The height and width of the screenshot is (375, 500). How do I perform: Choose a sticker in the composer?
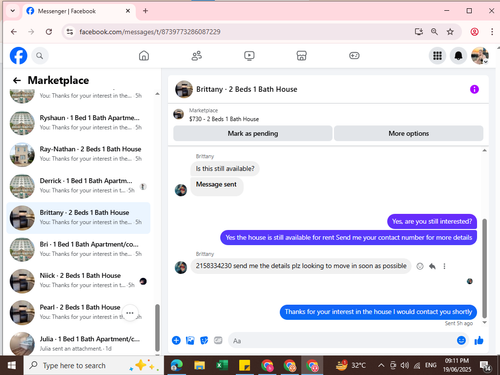[204, 340]
